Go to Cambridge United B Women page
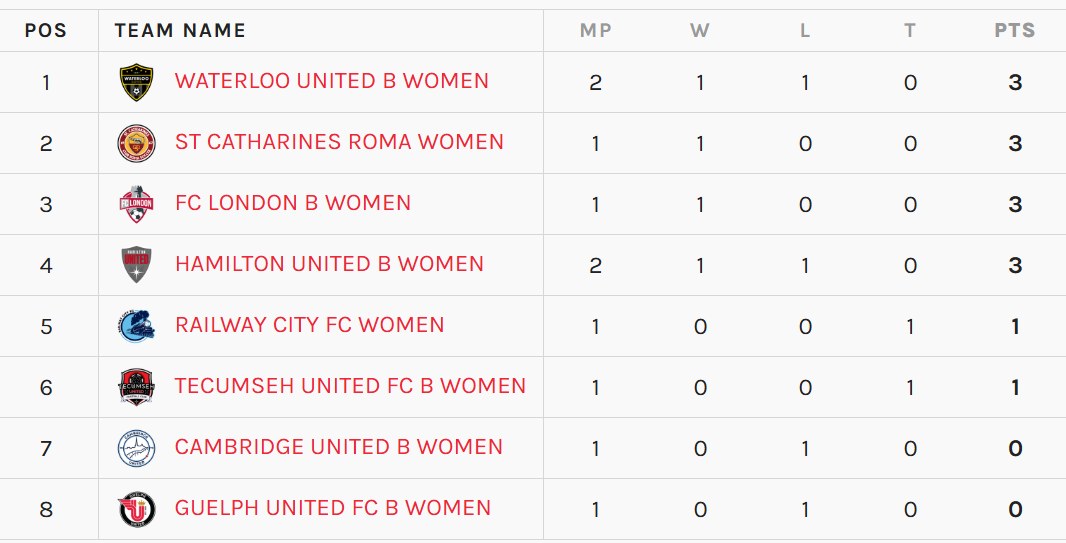This screenshot has width=1066, height=543. click(x=339, y=447)
